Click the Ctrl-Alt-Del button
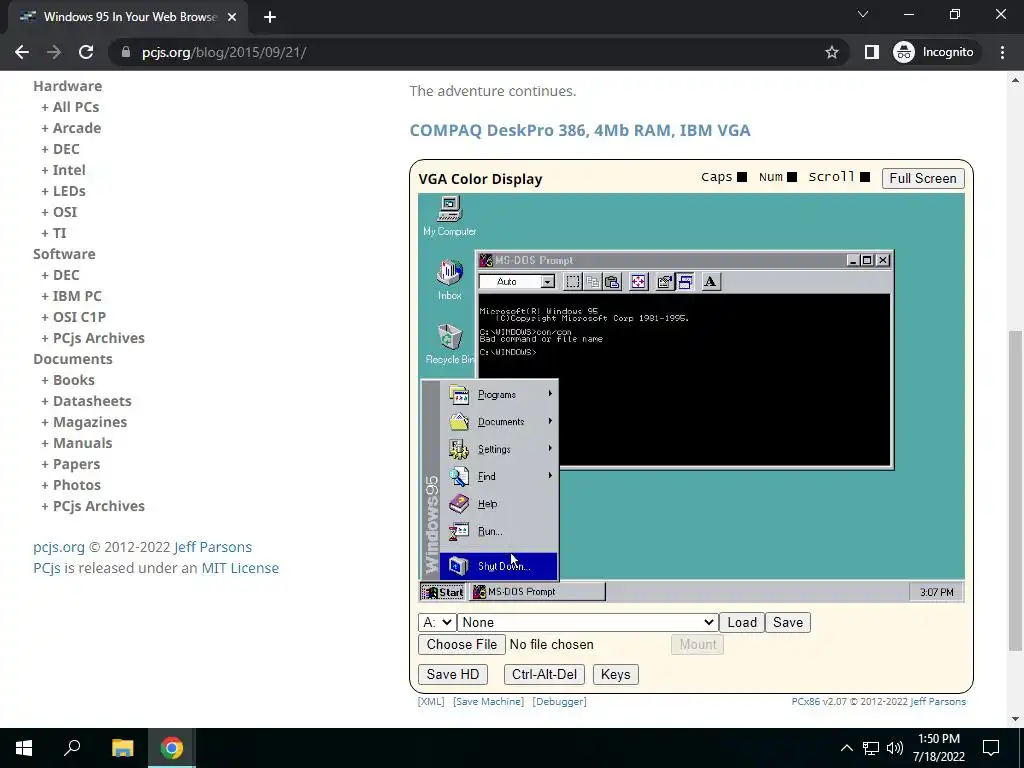1024x768 pixels. pos(544,675)
